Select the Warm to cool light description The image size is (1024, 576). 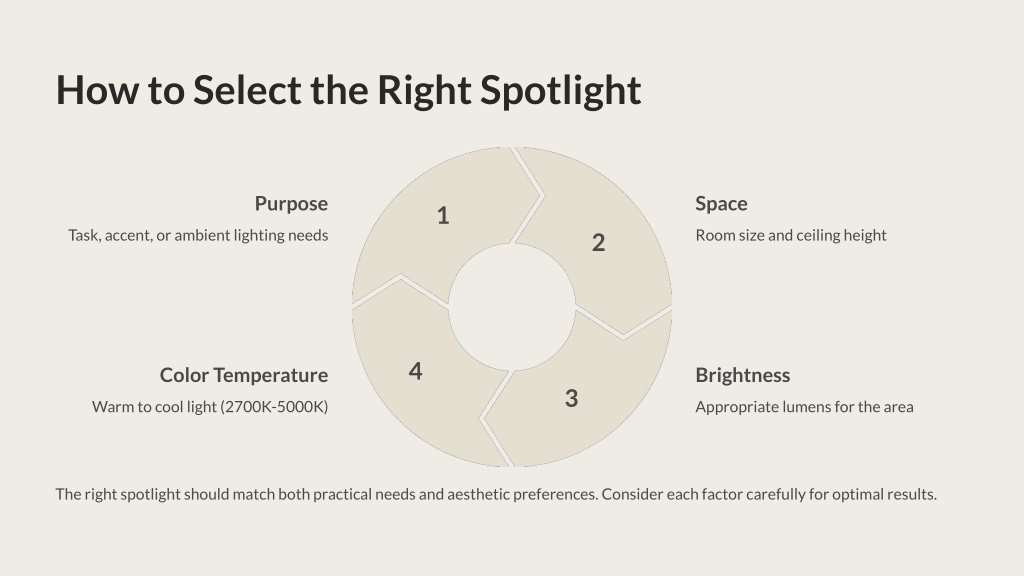(x=210, y=407)
